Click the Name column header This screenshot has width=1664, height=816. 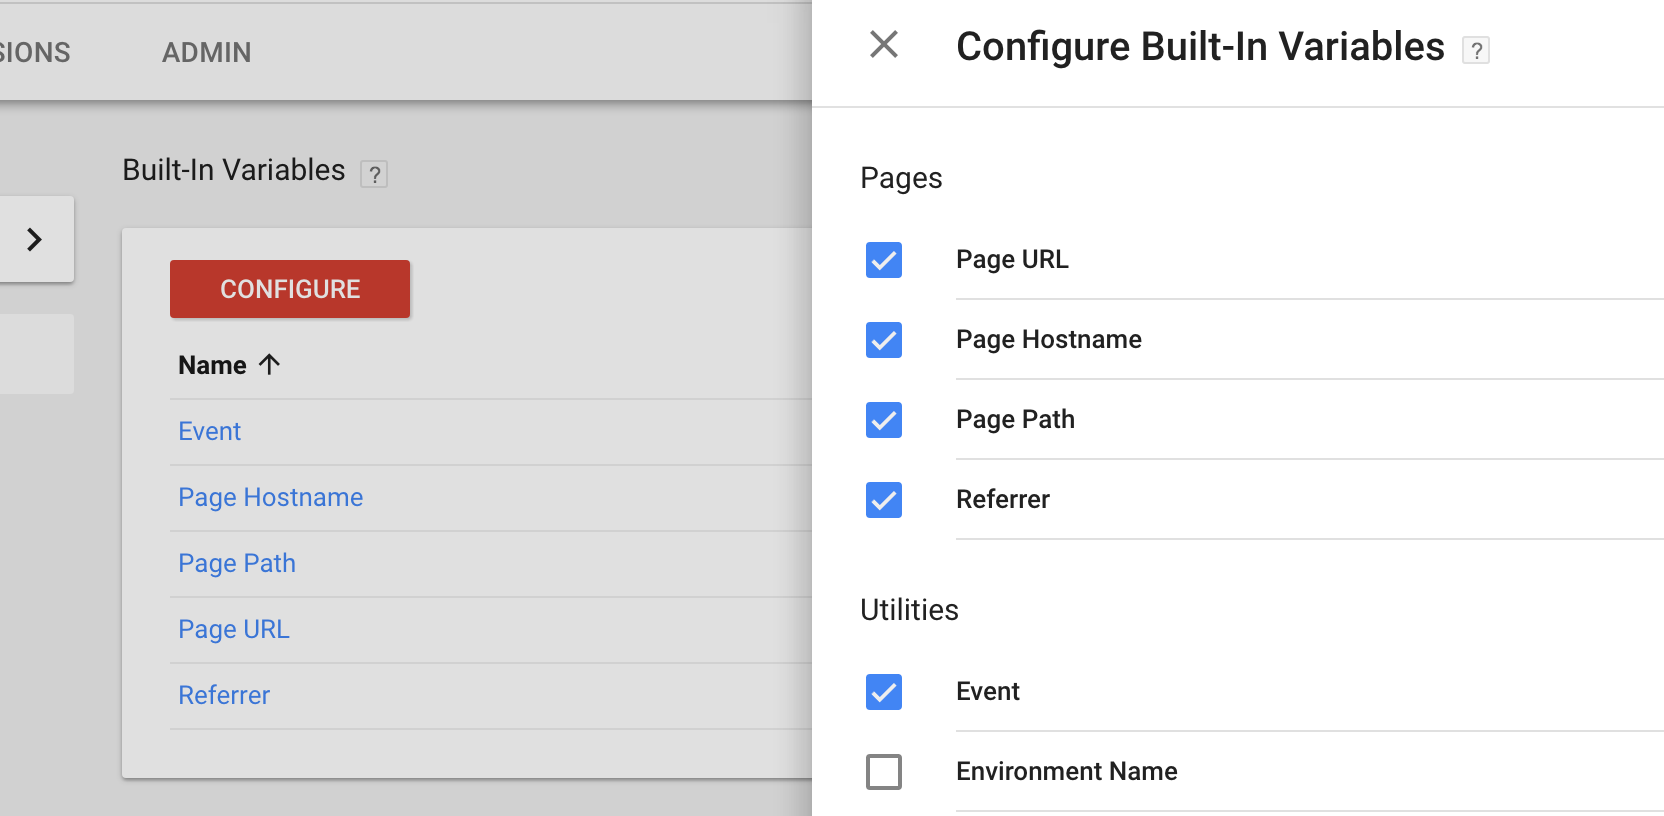coord(212,365)
